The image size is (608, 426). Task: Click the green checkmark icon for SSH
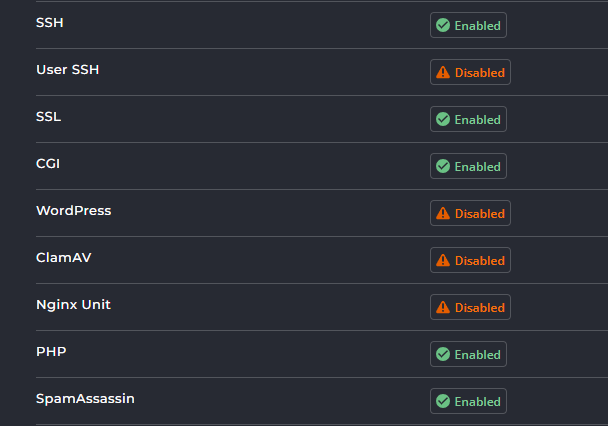(x=443, y=25)
